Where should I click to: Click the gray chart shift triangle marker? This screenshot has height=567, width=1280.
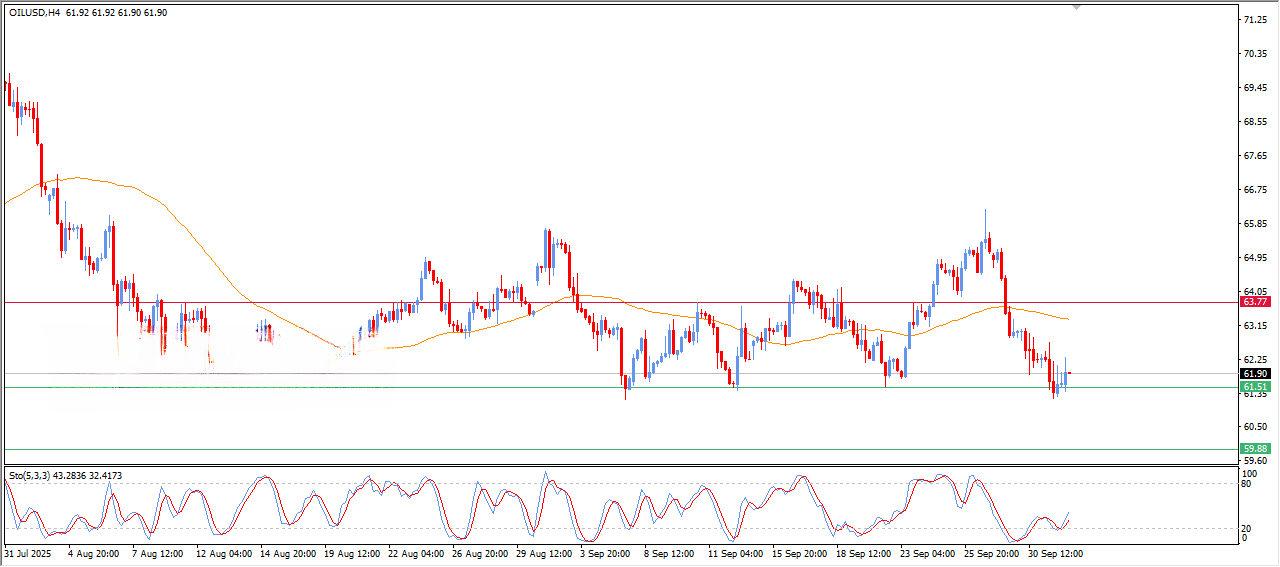pos(1076,7)
